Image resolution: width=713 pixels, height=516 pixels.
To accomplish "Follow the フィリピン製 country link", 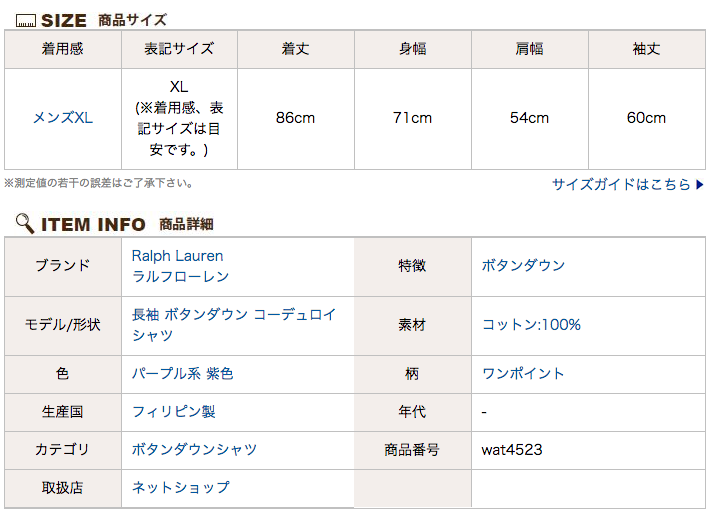I will click(174, 412).
